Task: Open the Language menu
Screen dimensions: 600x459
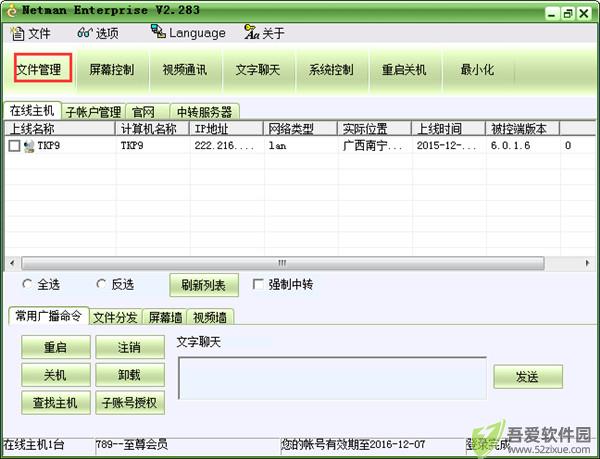Action: pyautogui.click(x=188, y=33)
